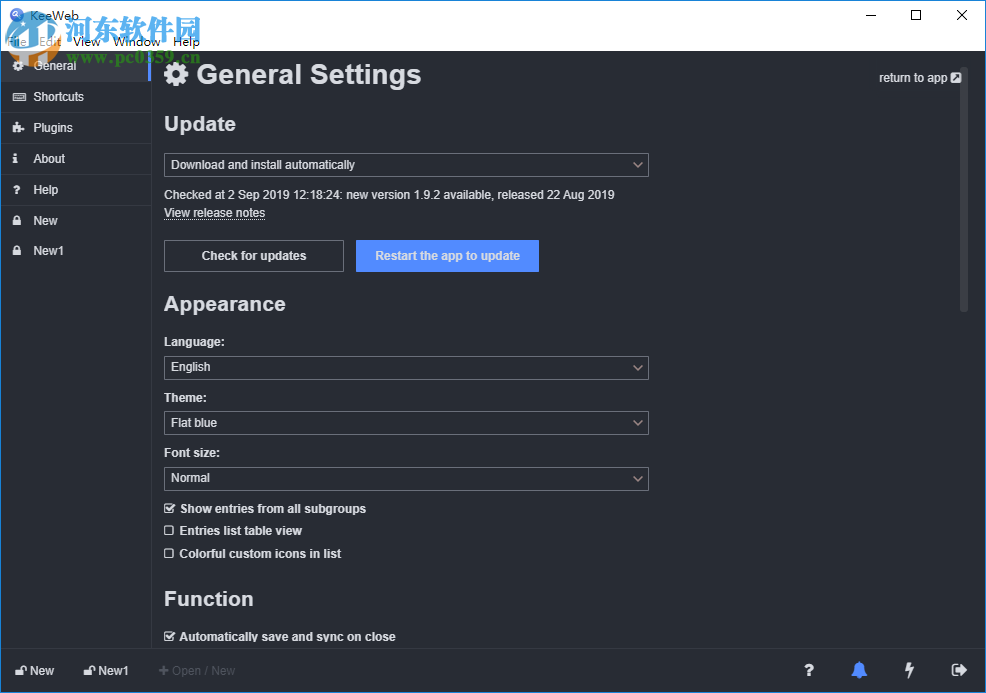Click the lightning password generator icon
The image size is (986, 693).
click(x=908, y=670)
